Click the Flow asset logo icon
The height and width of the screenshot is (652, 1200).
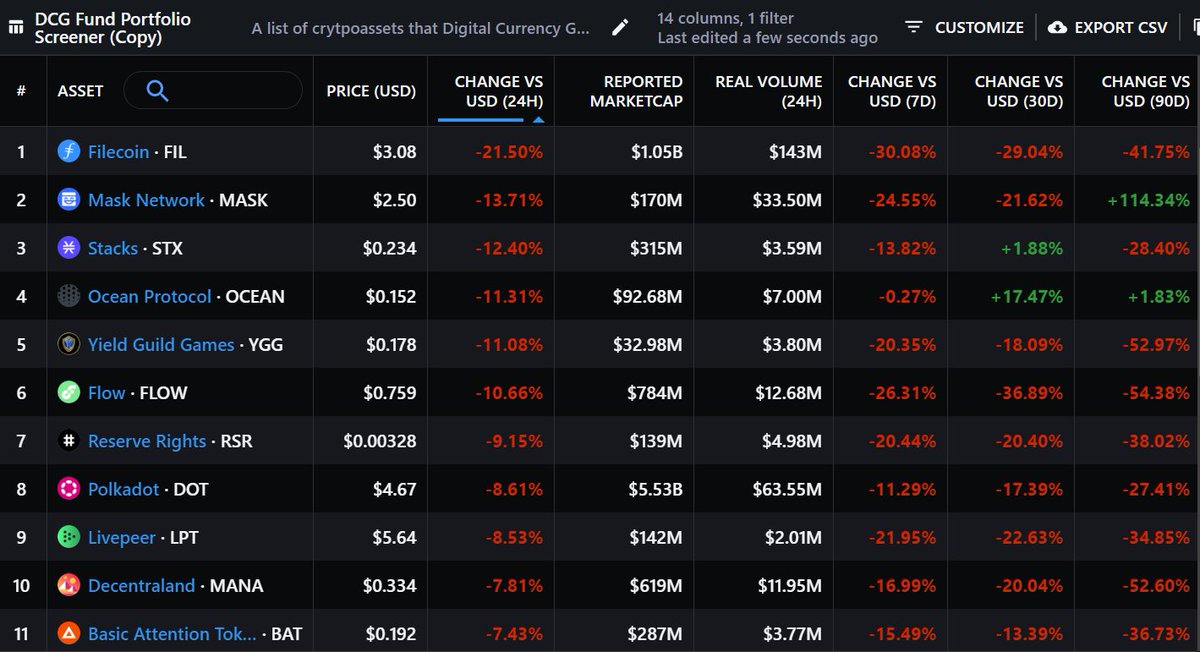click(69, 393)
